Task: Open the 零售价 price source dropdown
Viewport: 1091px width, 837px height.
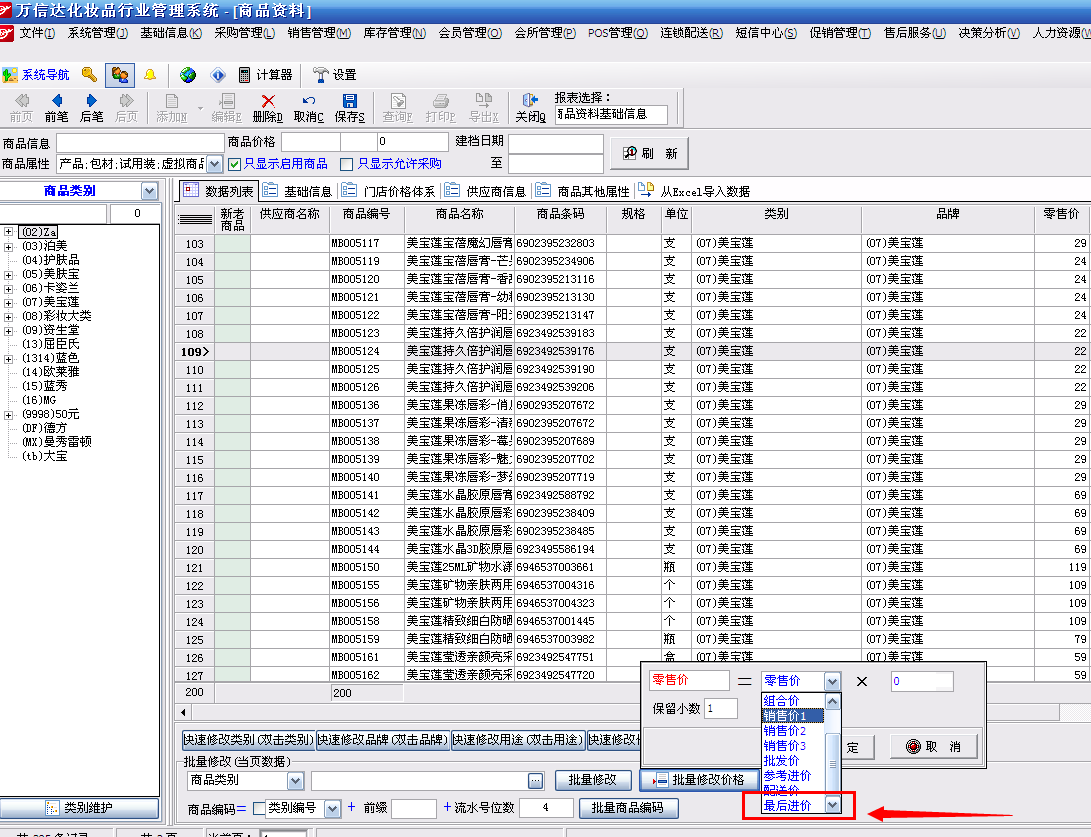Action: point(832,681)
